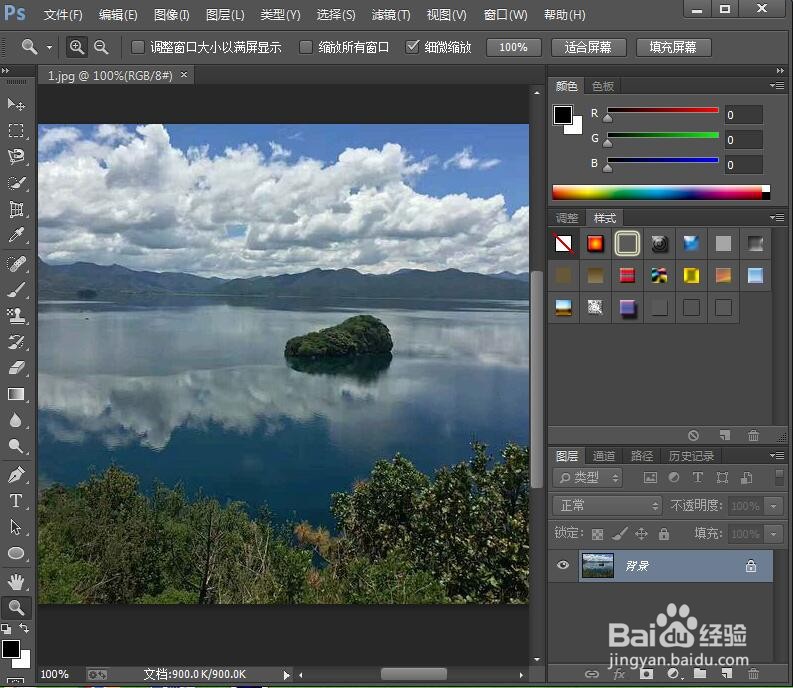Open the color panel flyout menu

(x=777, y=85)
